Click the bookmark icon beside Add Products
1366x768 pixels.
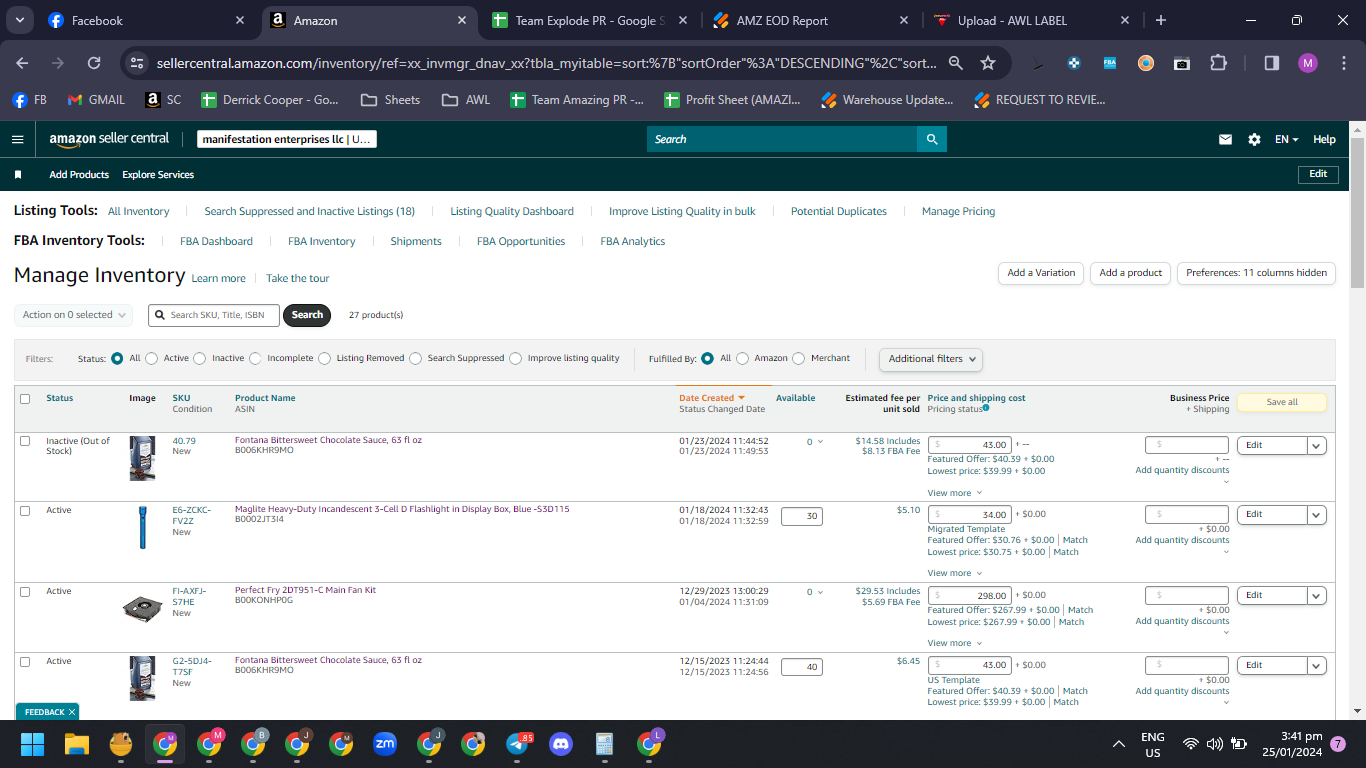tap(18, 174)
